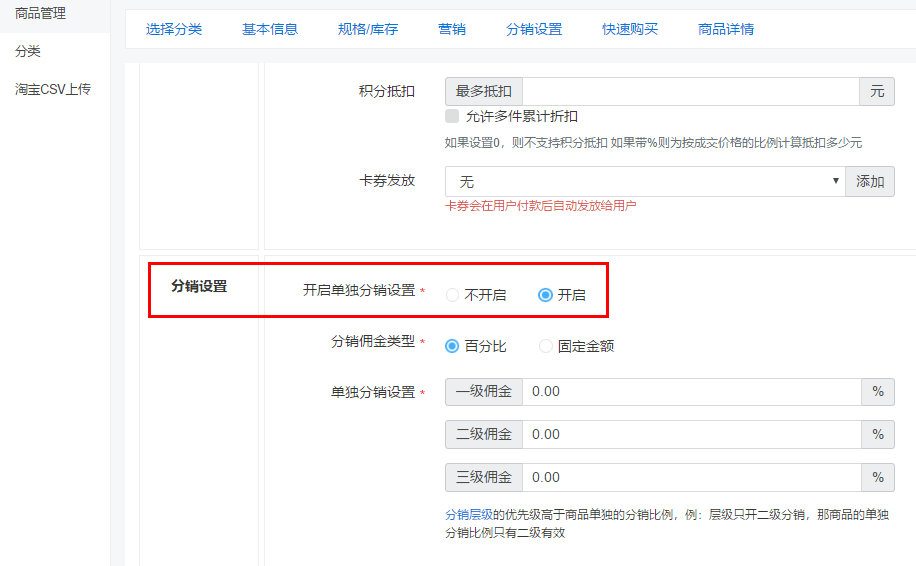Open the 选择分类 tab
The width and height of the screenshot is (916, 566).
click(x=174, y=29)
